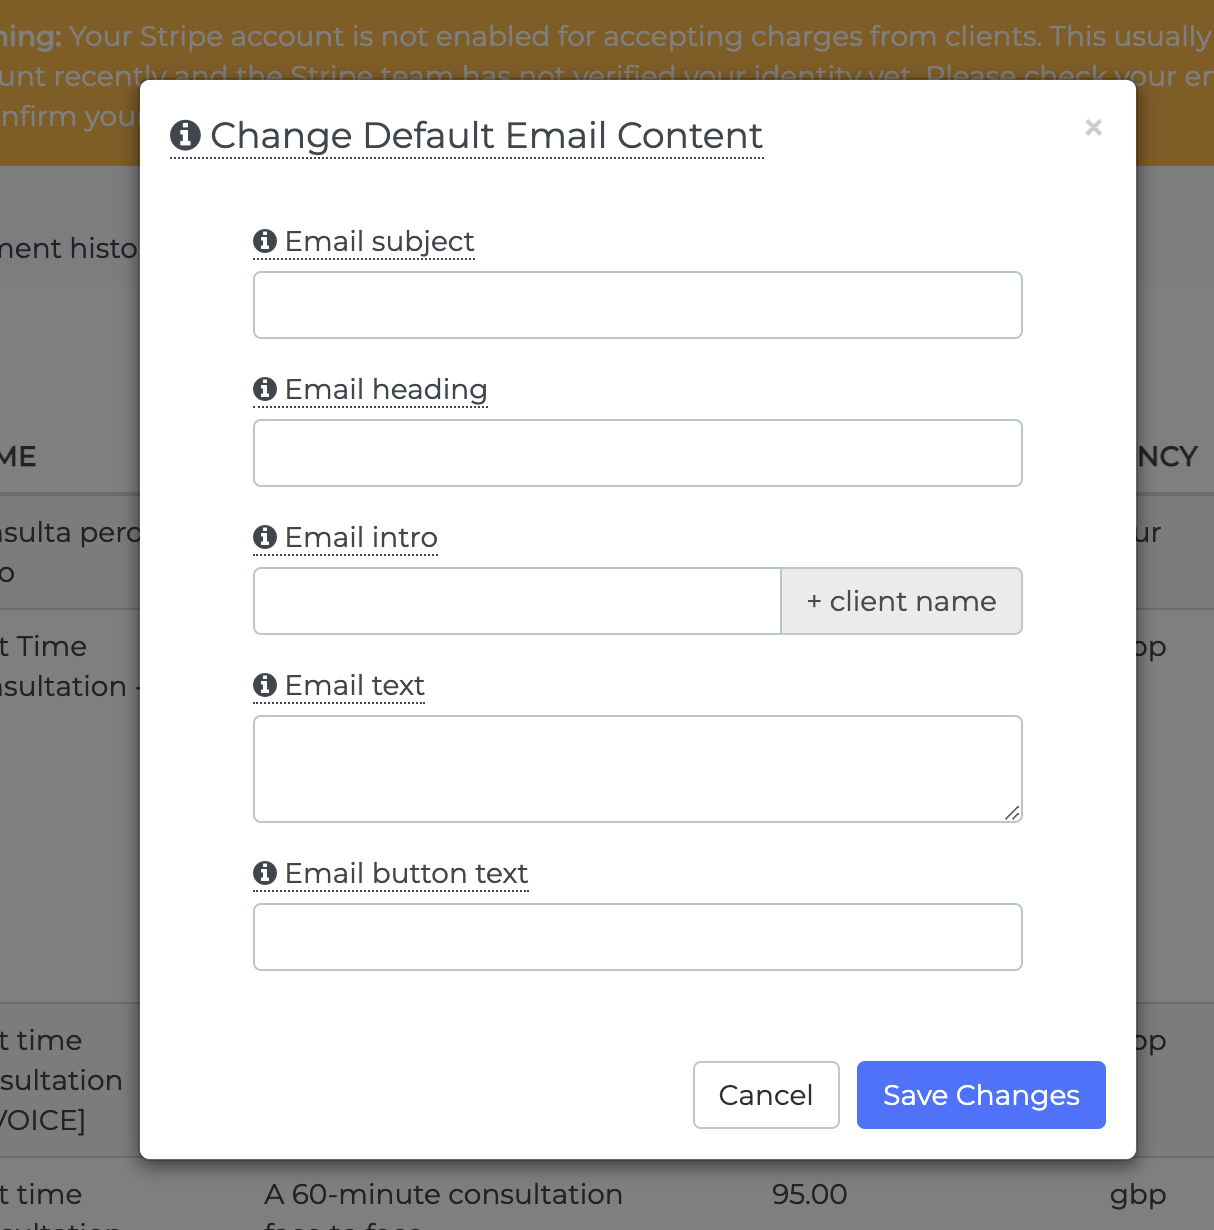The width and height of the screenshot is (1214, 1230).
Task: Focus the Email subject input field
Action: point(637,305)
